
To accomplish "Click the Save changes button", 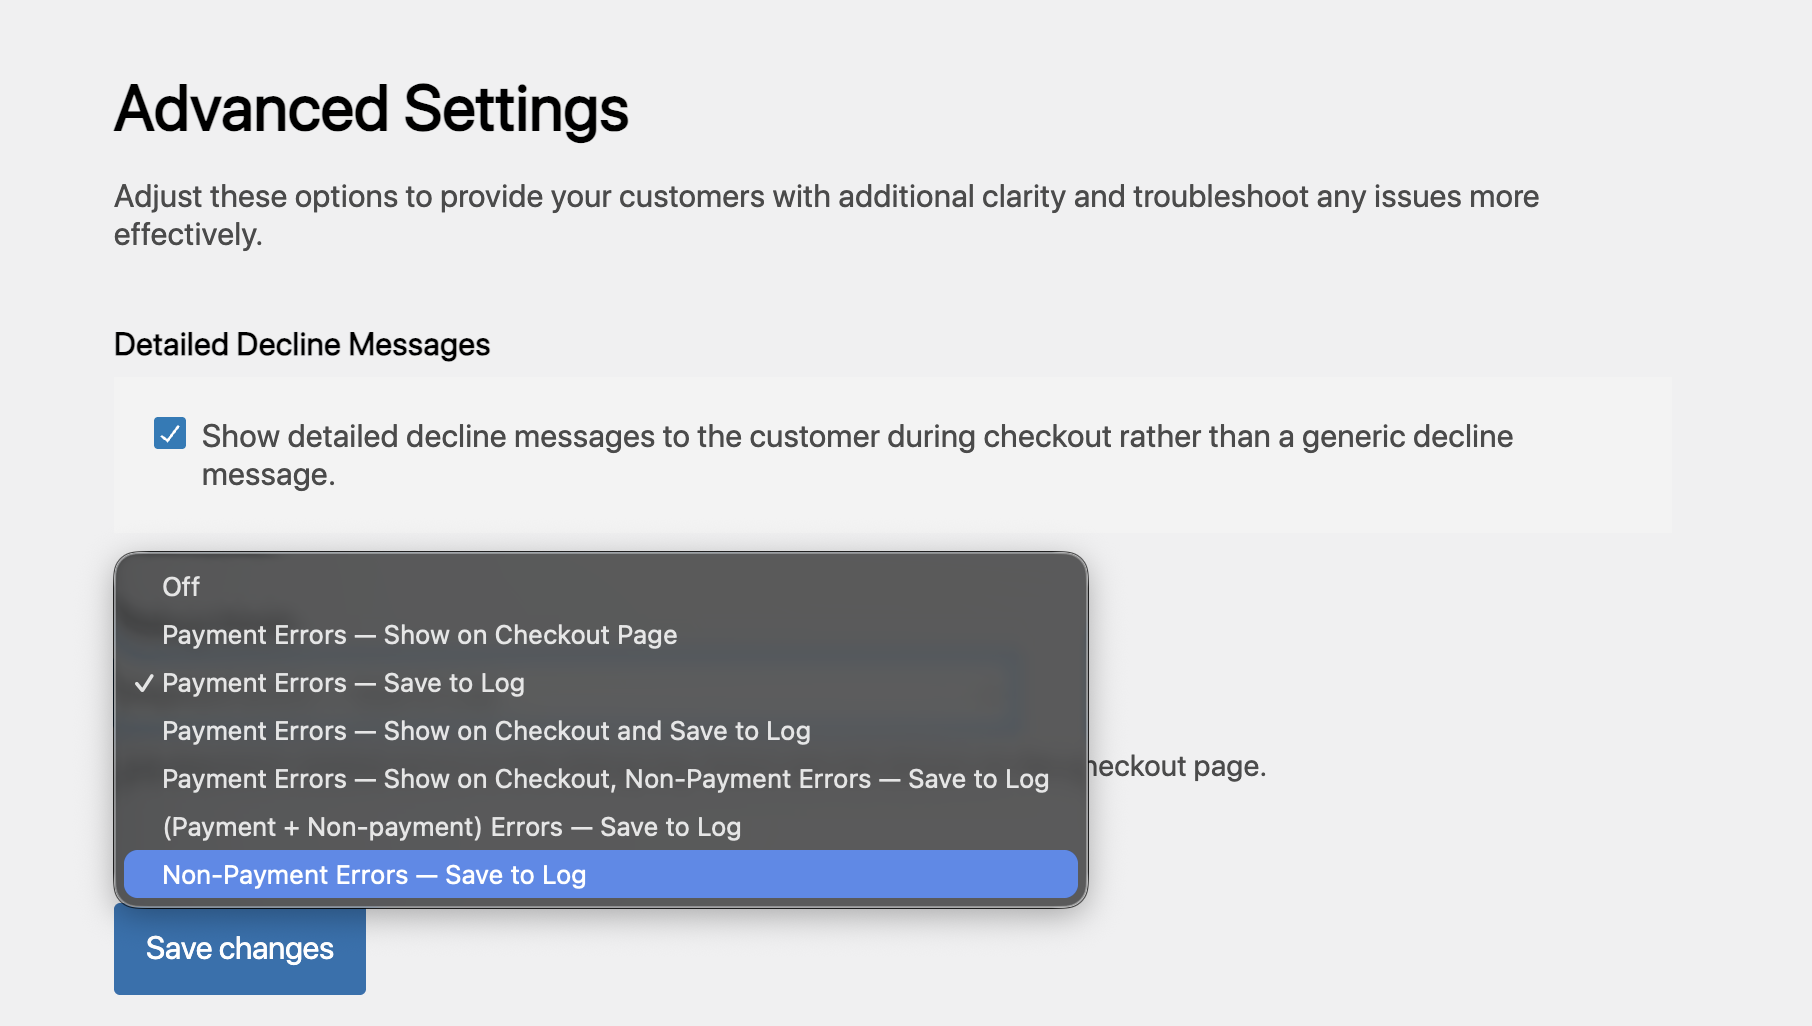I will [240, 949].
